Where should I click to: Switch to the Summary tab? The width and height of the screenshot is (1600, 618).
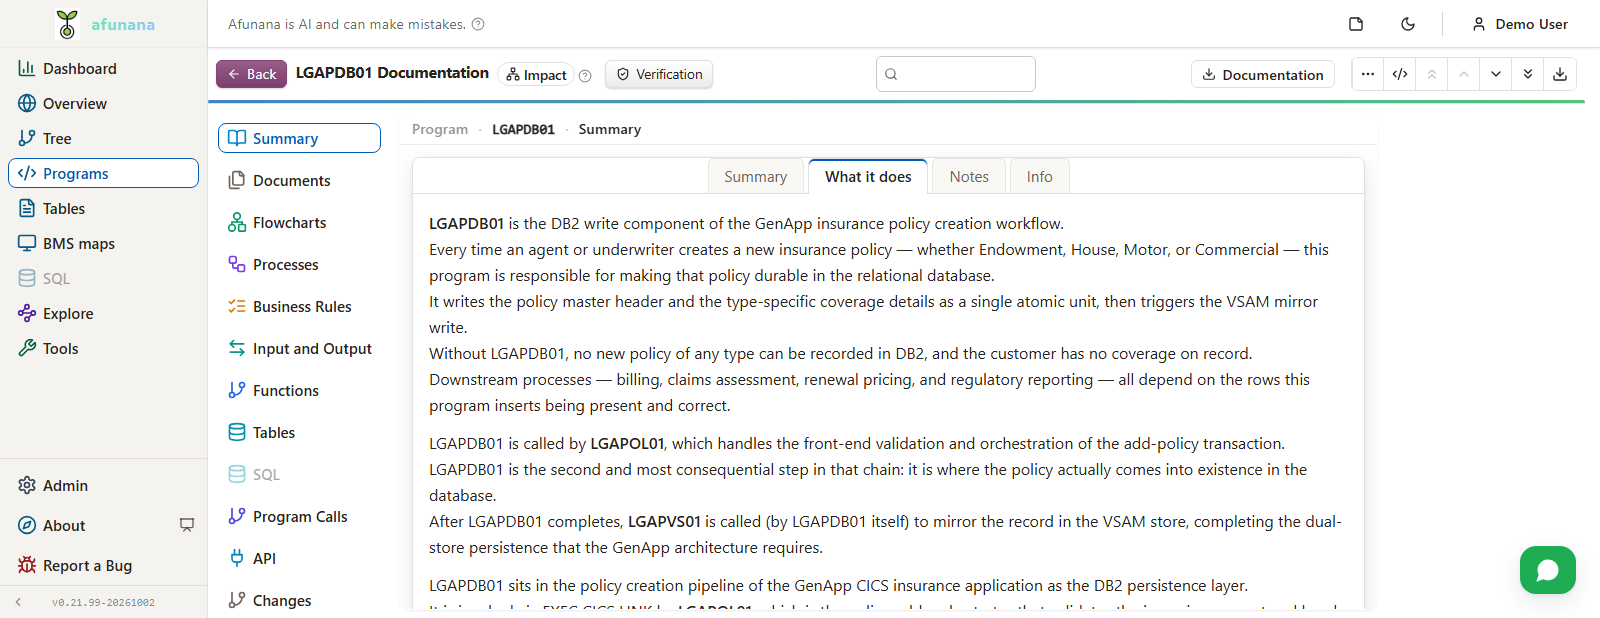click(x=755, y=176)
